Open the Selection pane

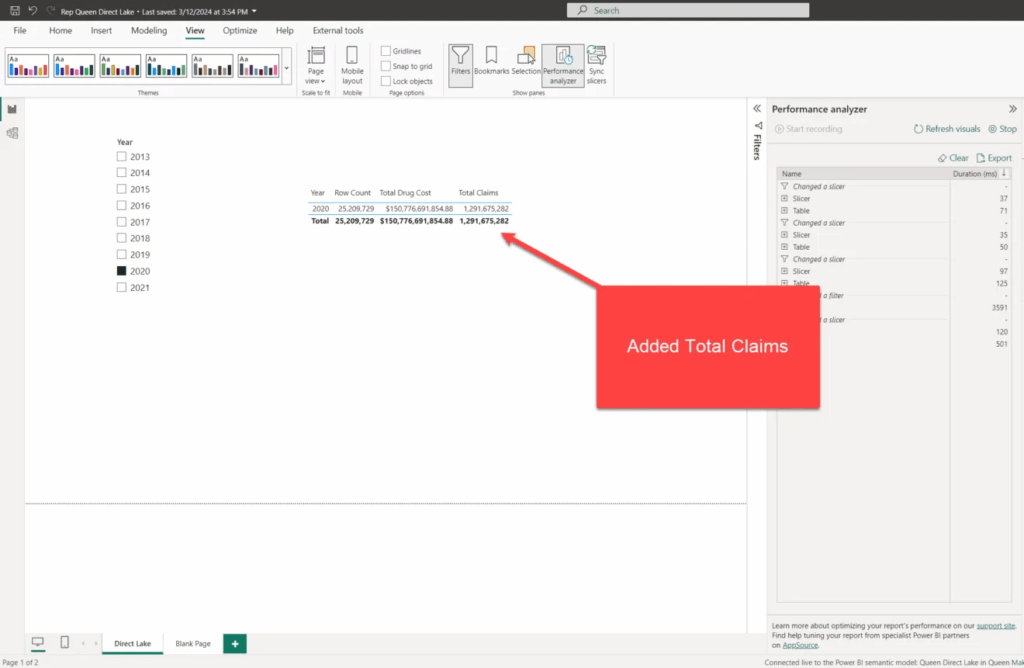coord(526,63)
